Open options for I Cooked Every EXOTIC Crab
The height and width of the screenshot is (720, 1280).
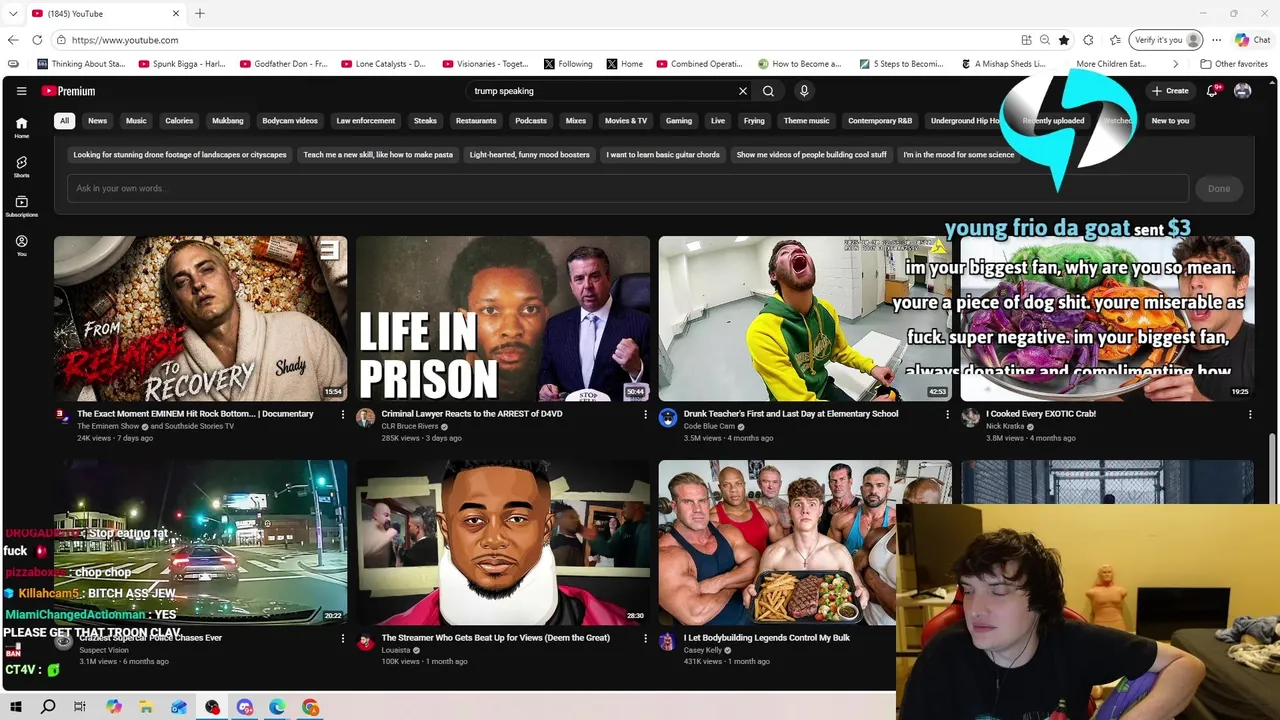pos(1250,414)
